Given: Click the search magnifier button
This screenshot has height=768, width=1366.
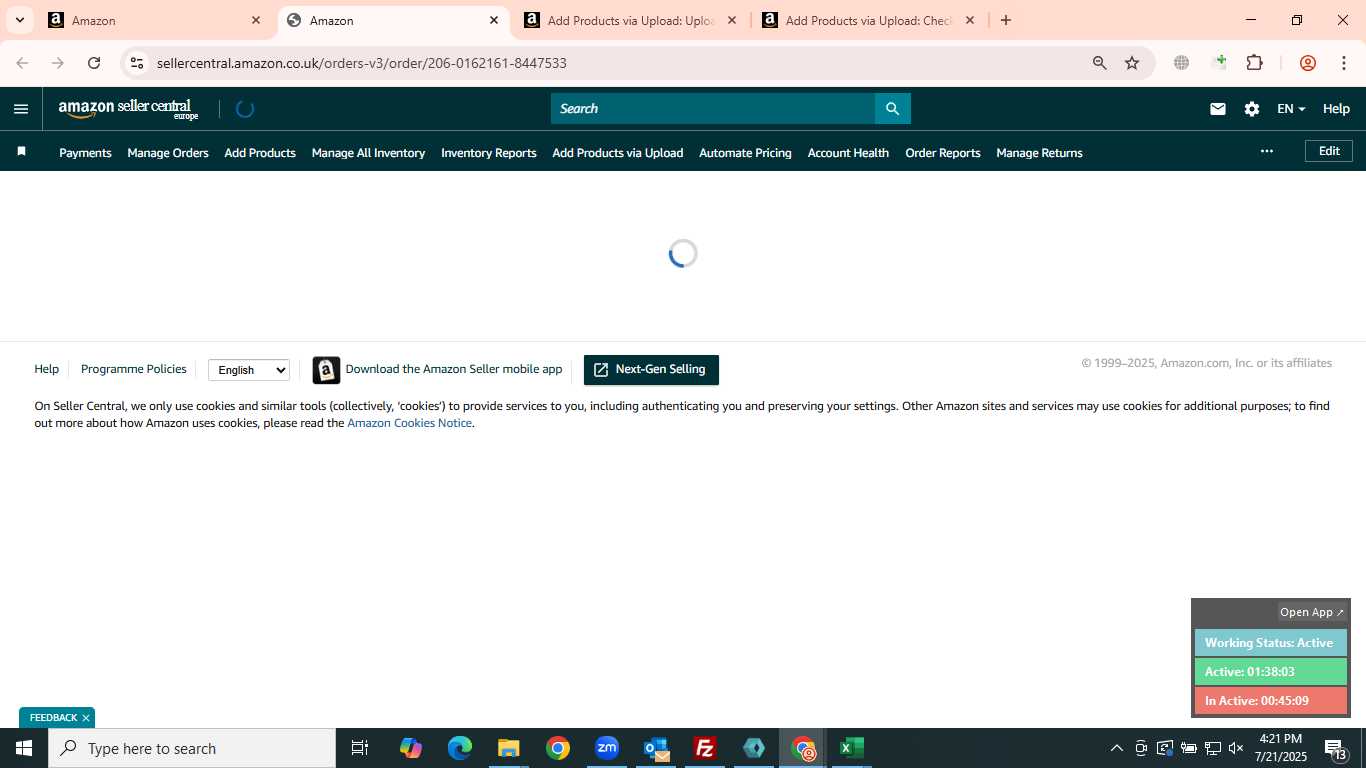Looking at the screenshot, I should coord(892,109).
